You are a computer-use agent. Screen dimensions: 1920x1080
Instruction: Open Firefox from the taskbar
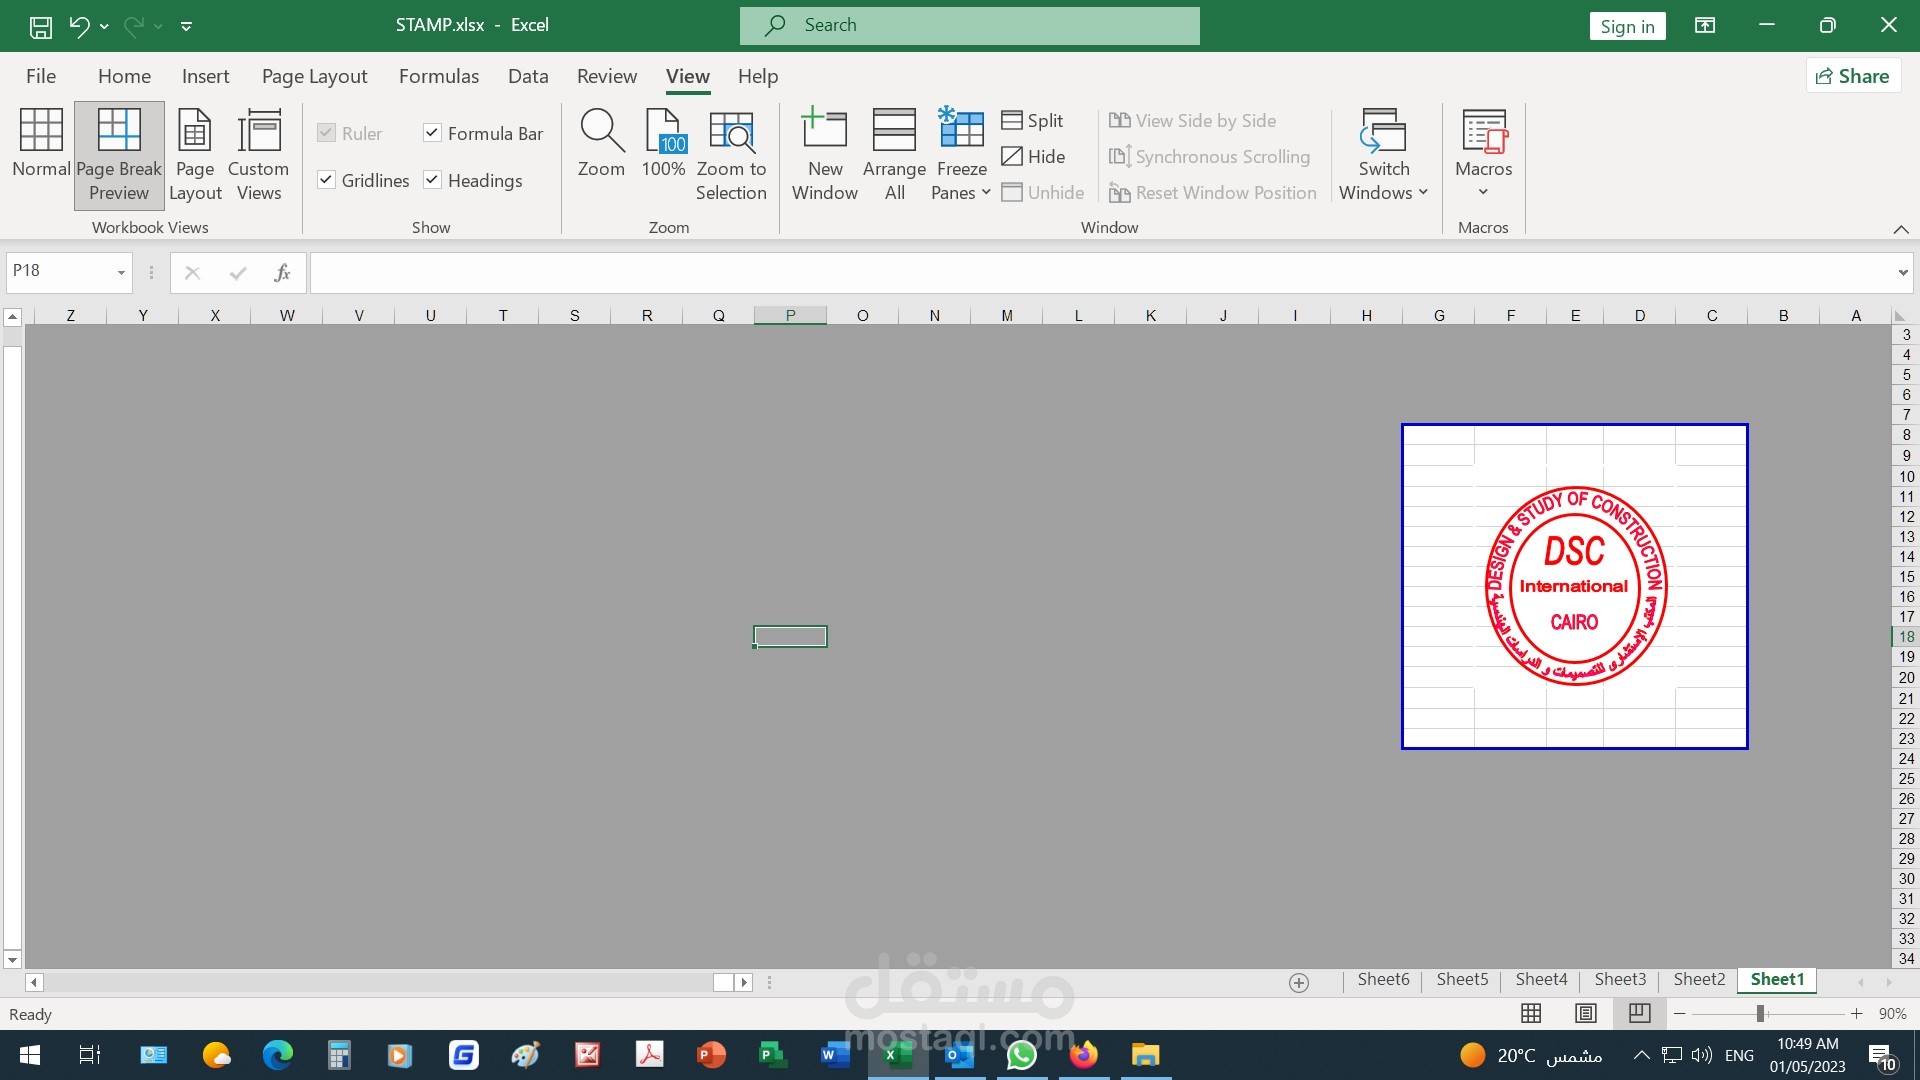[1084, 1055]
